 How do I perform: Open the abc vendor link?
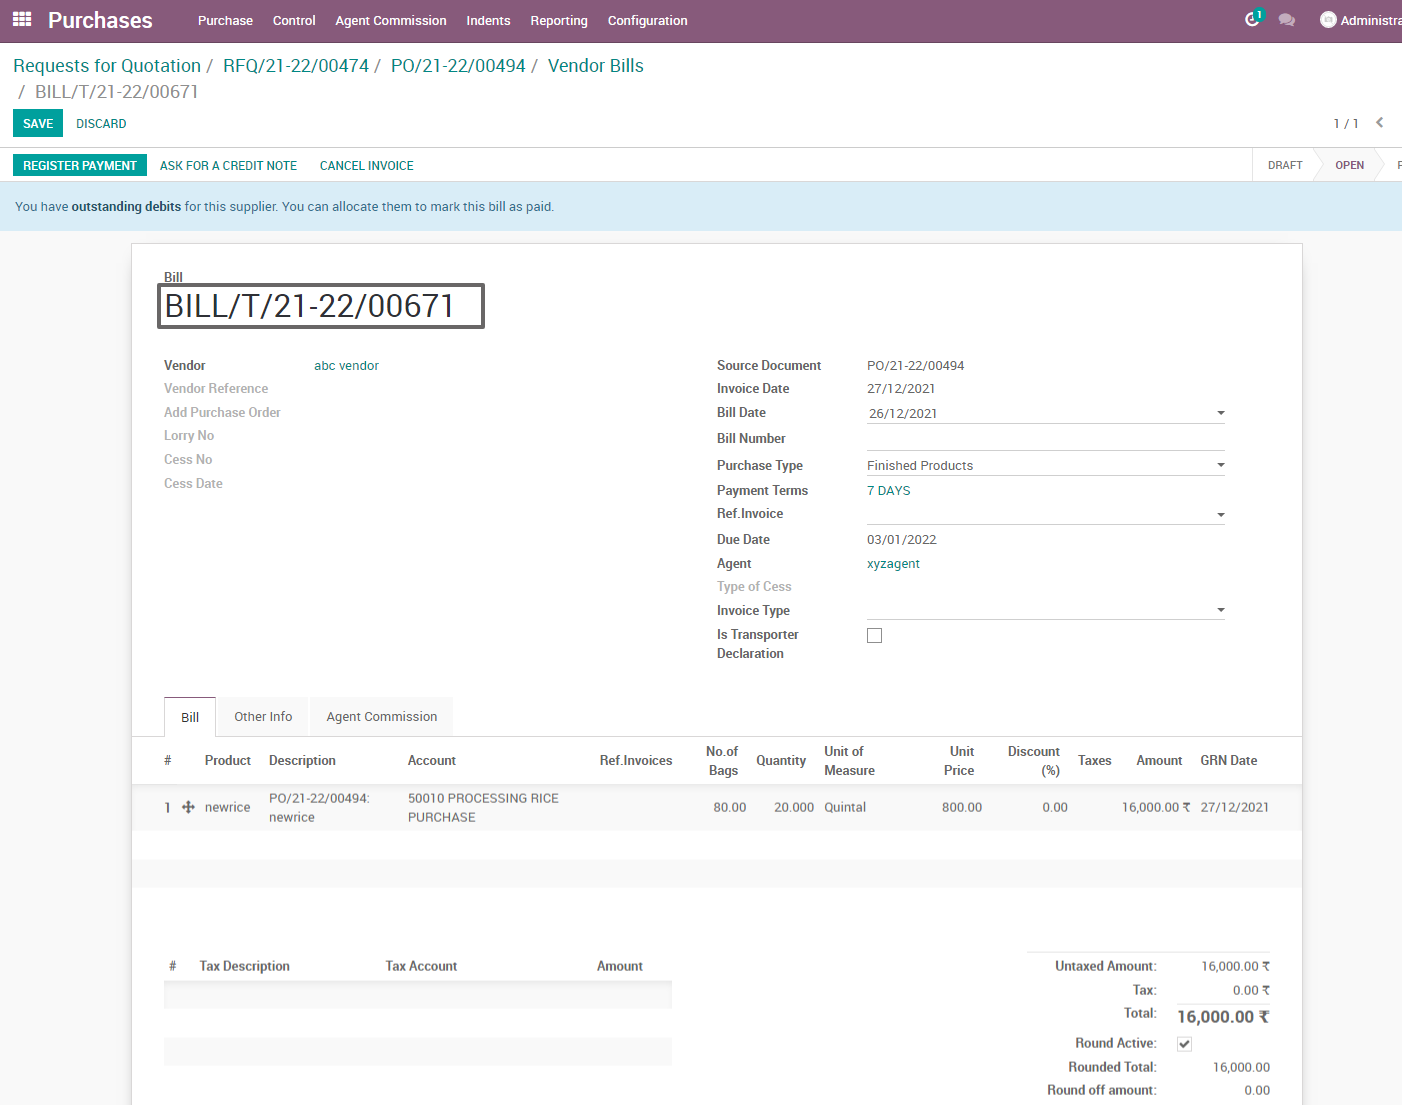coord(346,365)
